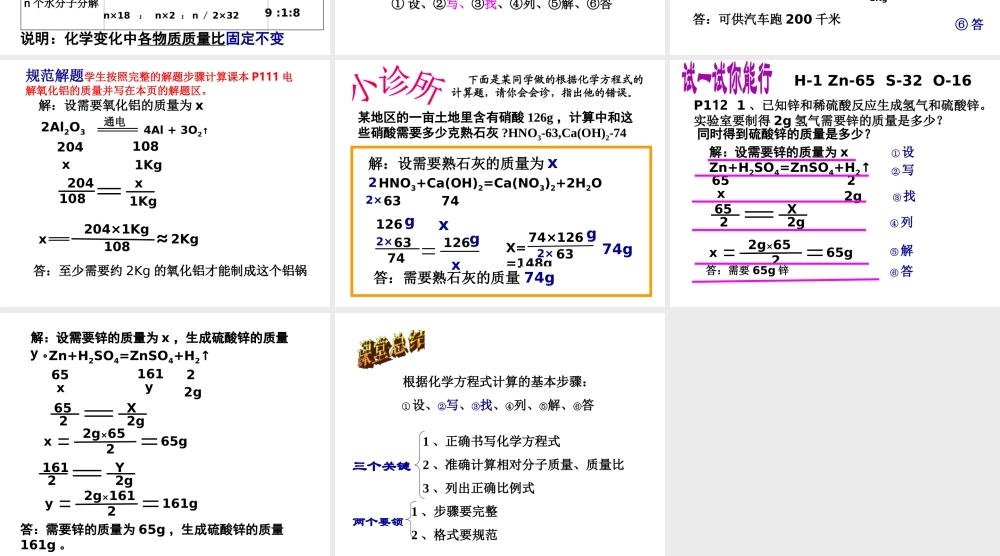Click the 两个要领 label
Screen dimensions: 1000x556
[x=378, y=522]
